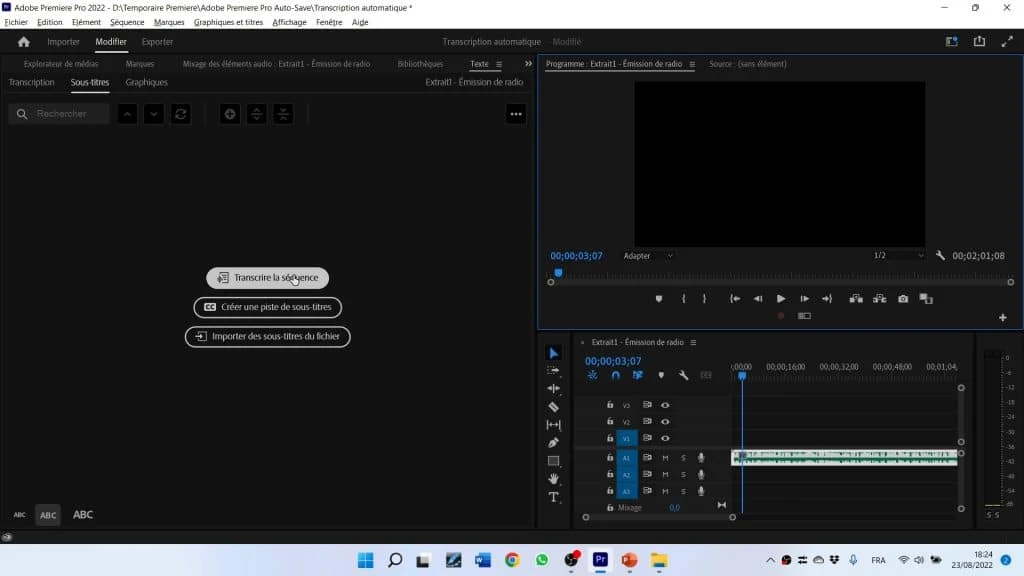Select the Selection tool arrow in timeline tools
This screenshot has height=576, width=1024.
point(553,353)
